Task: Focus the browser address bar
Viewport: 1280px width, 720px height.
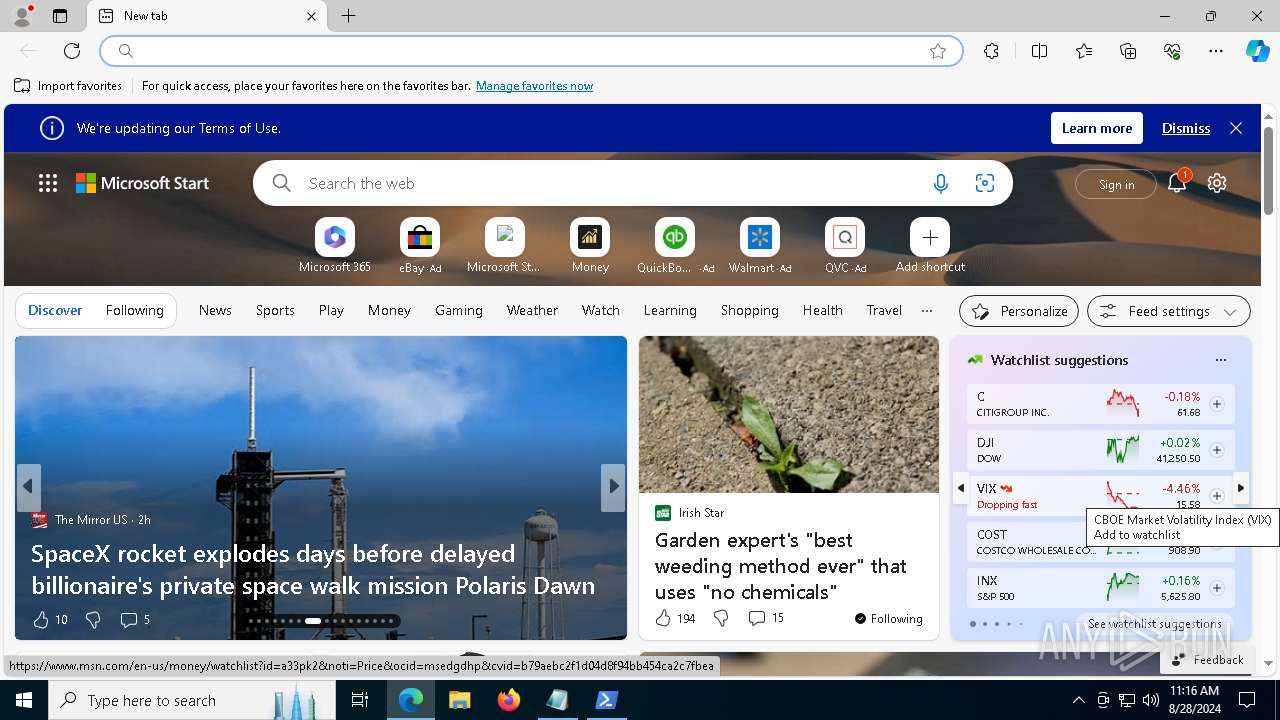Action: (531, 51)
